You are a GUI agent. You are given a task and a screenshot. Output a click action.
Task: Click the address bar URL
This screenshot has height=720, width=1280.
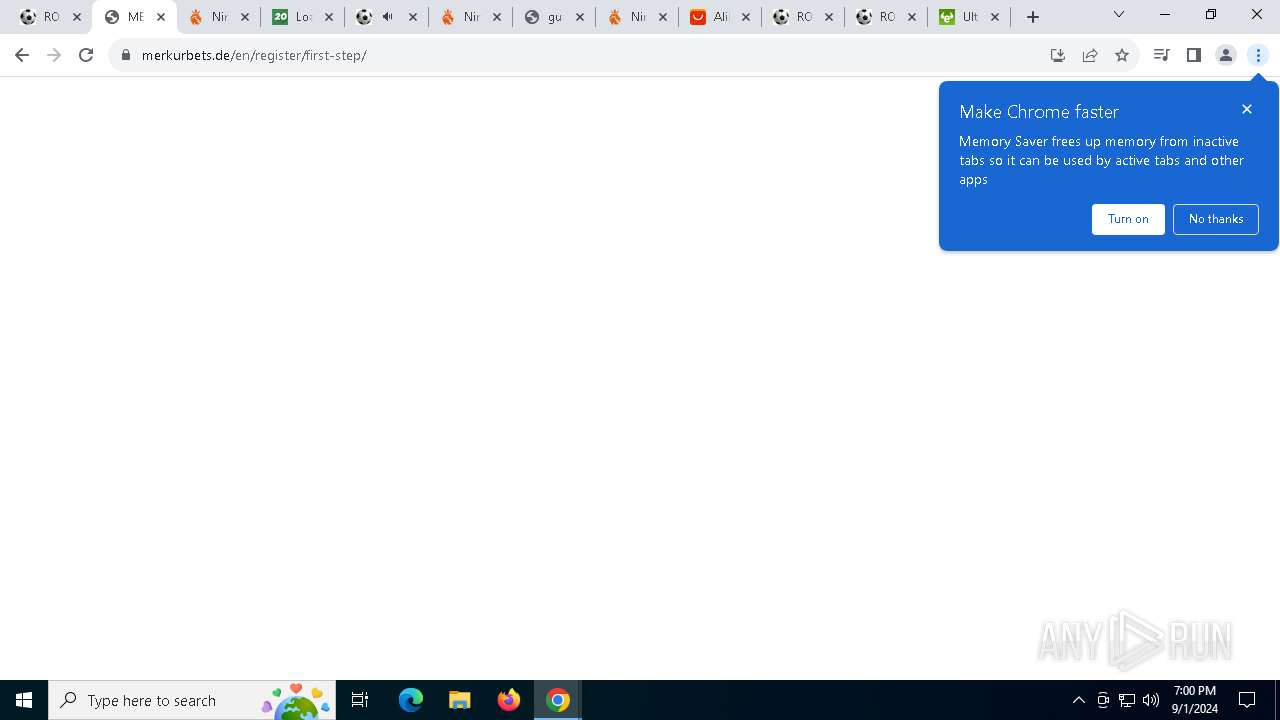coord(254,55)
